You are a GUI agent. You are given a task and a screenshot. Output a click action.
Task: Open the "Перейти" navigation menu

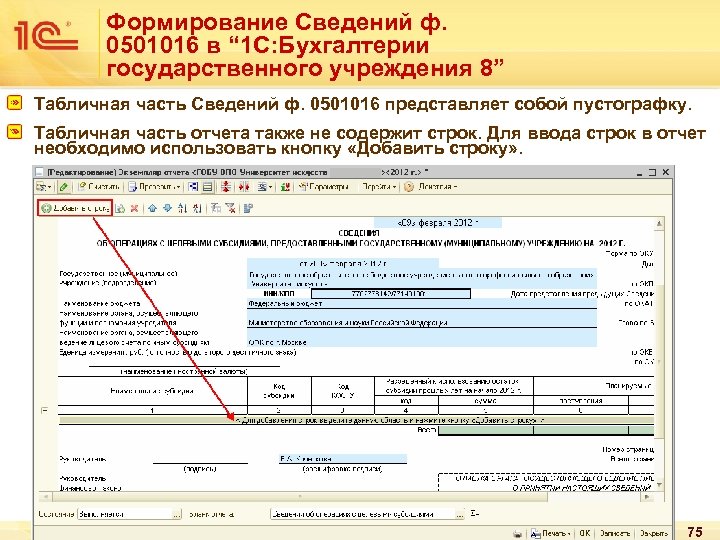(x=379, y=187)
